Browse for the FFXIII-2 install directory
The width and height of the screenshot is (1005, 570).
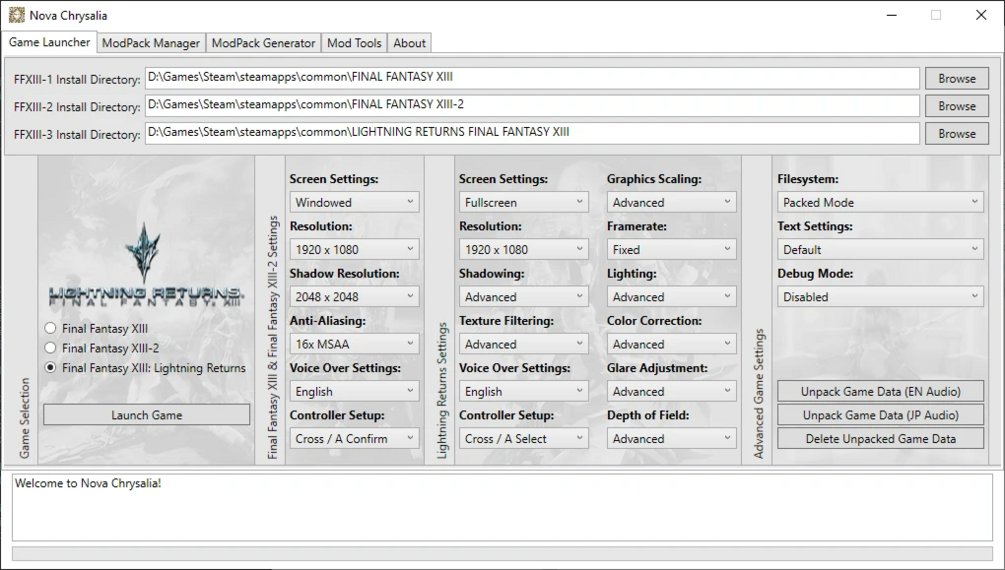coord(956,106)
